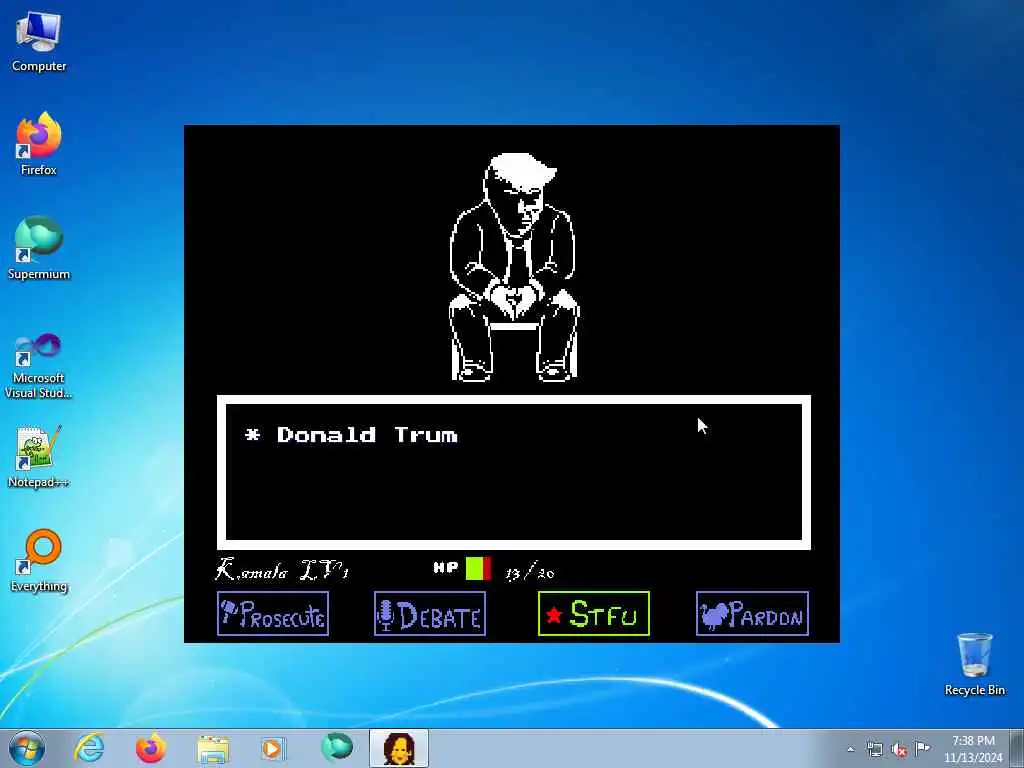Launch Firefox from the taskbar
Image resolution: width=1024 pixels, height=768 pixels.
(151, 748)
